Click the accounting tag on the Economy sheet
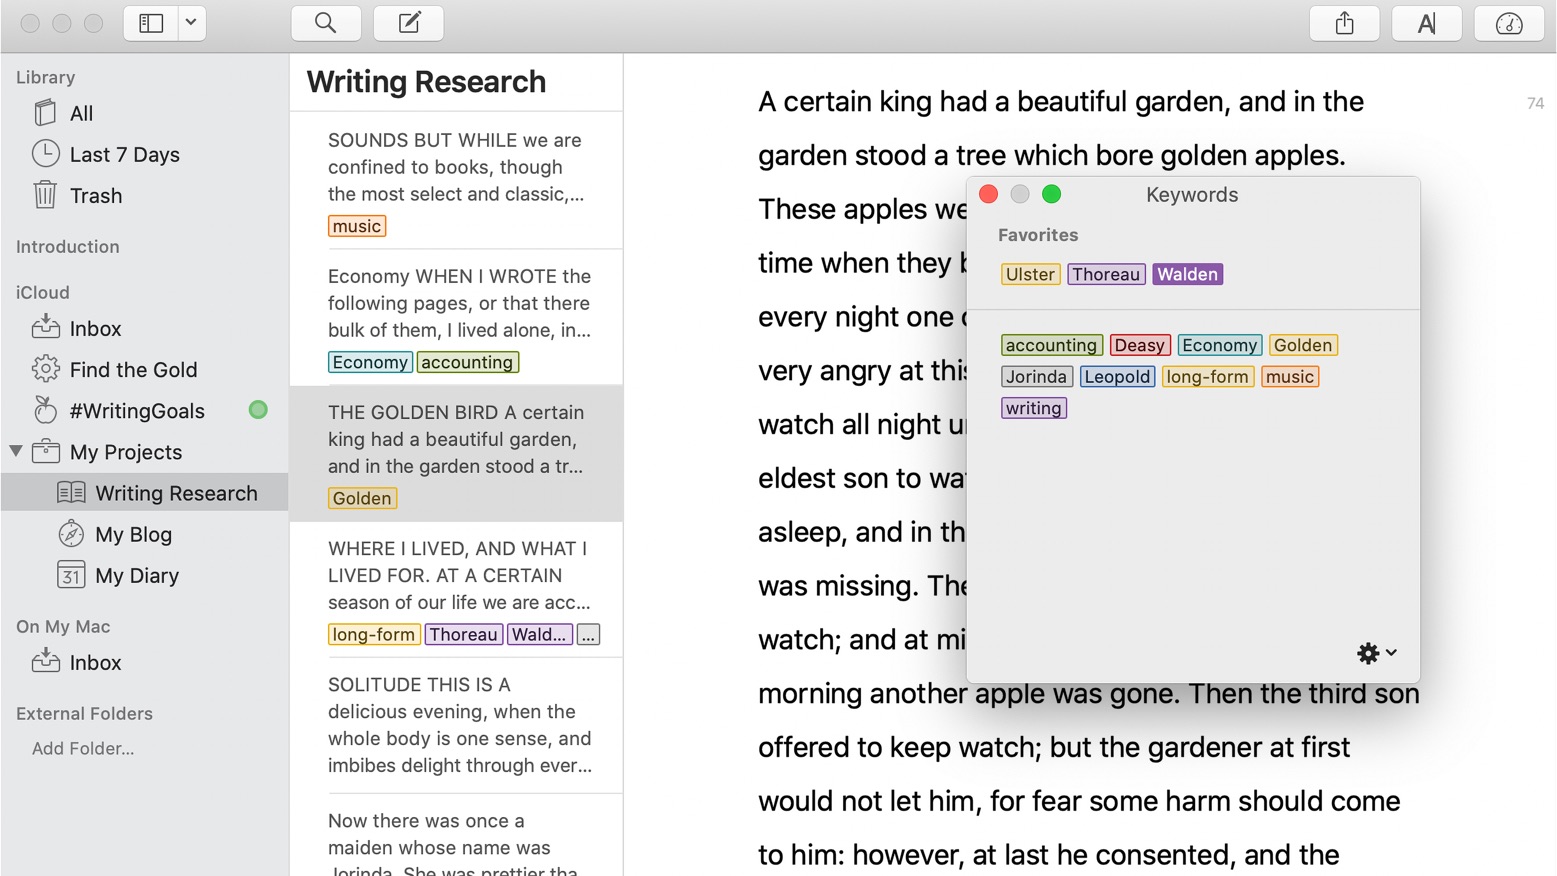This screenshot has height=876, width=1557. 467,362
